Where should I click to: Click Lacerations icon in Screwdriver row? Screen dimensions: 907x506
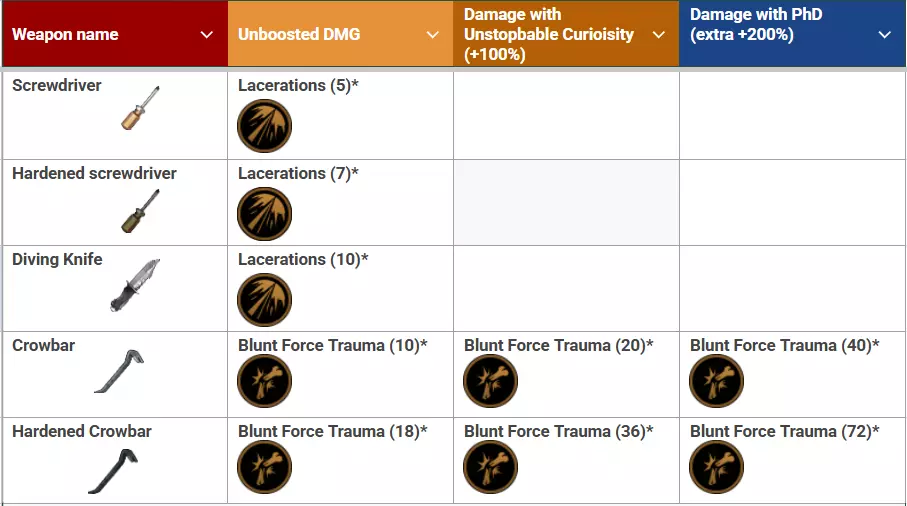(264, 126)
